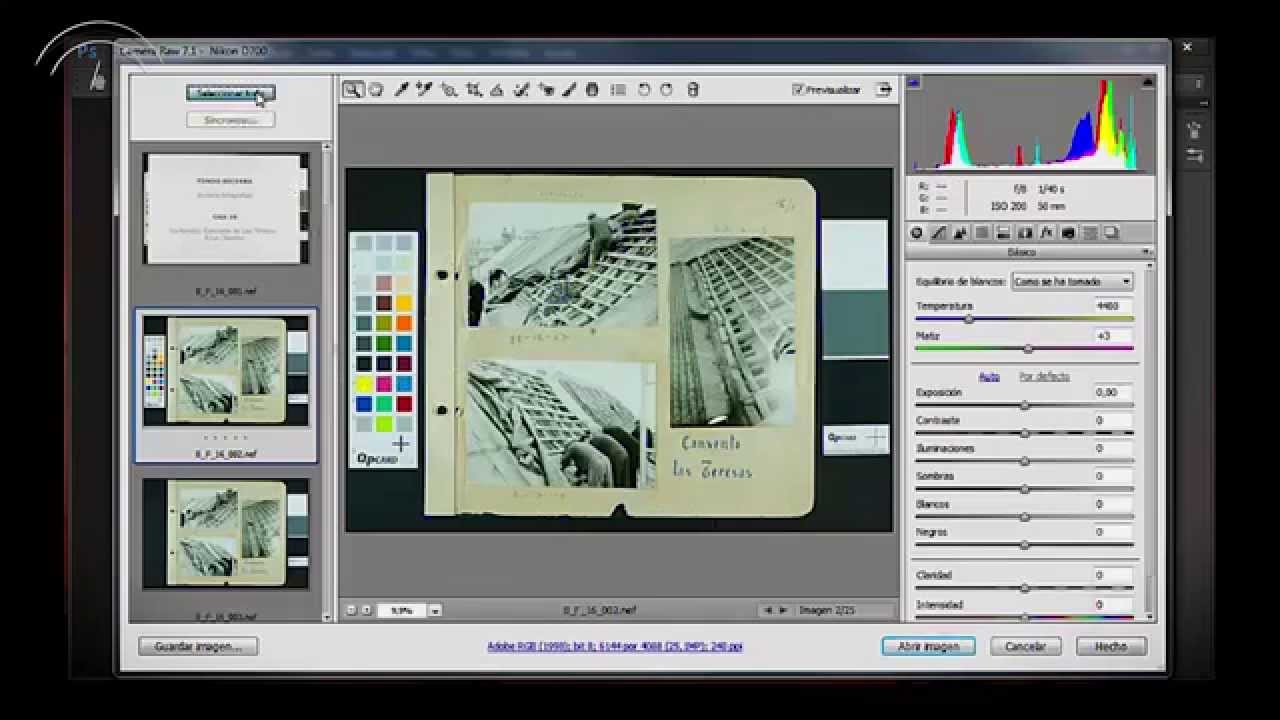This screenshot has width=1280, height=720.
Task: Select the Crop tool
Action: pyautogui.click(x=473, y=90)
